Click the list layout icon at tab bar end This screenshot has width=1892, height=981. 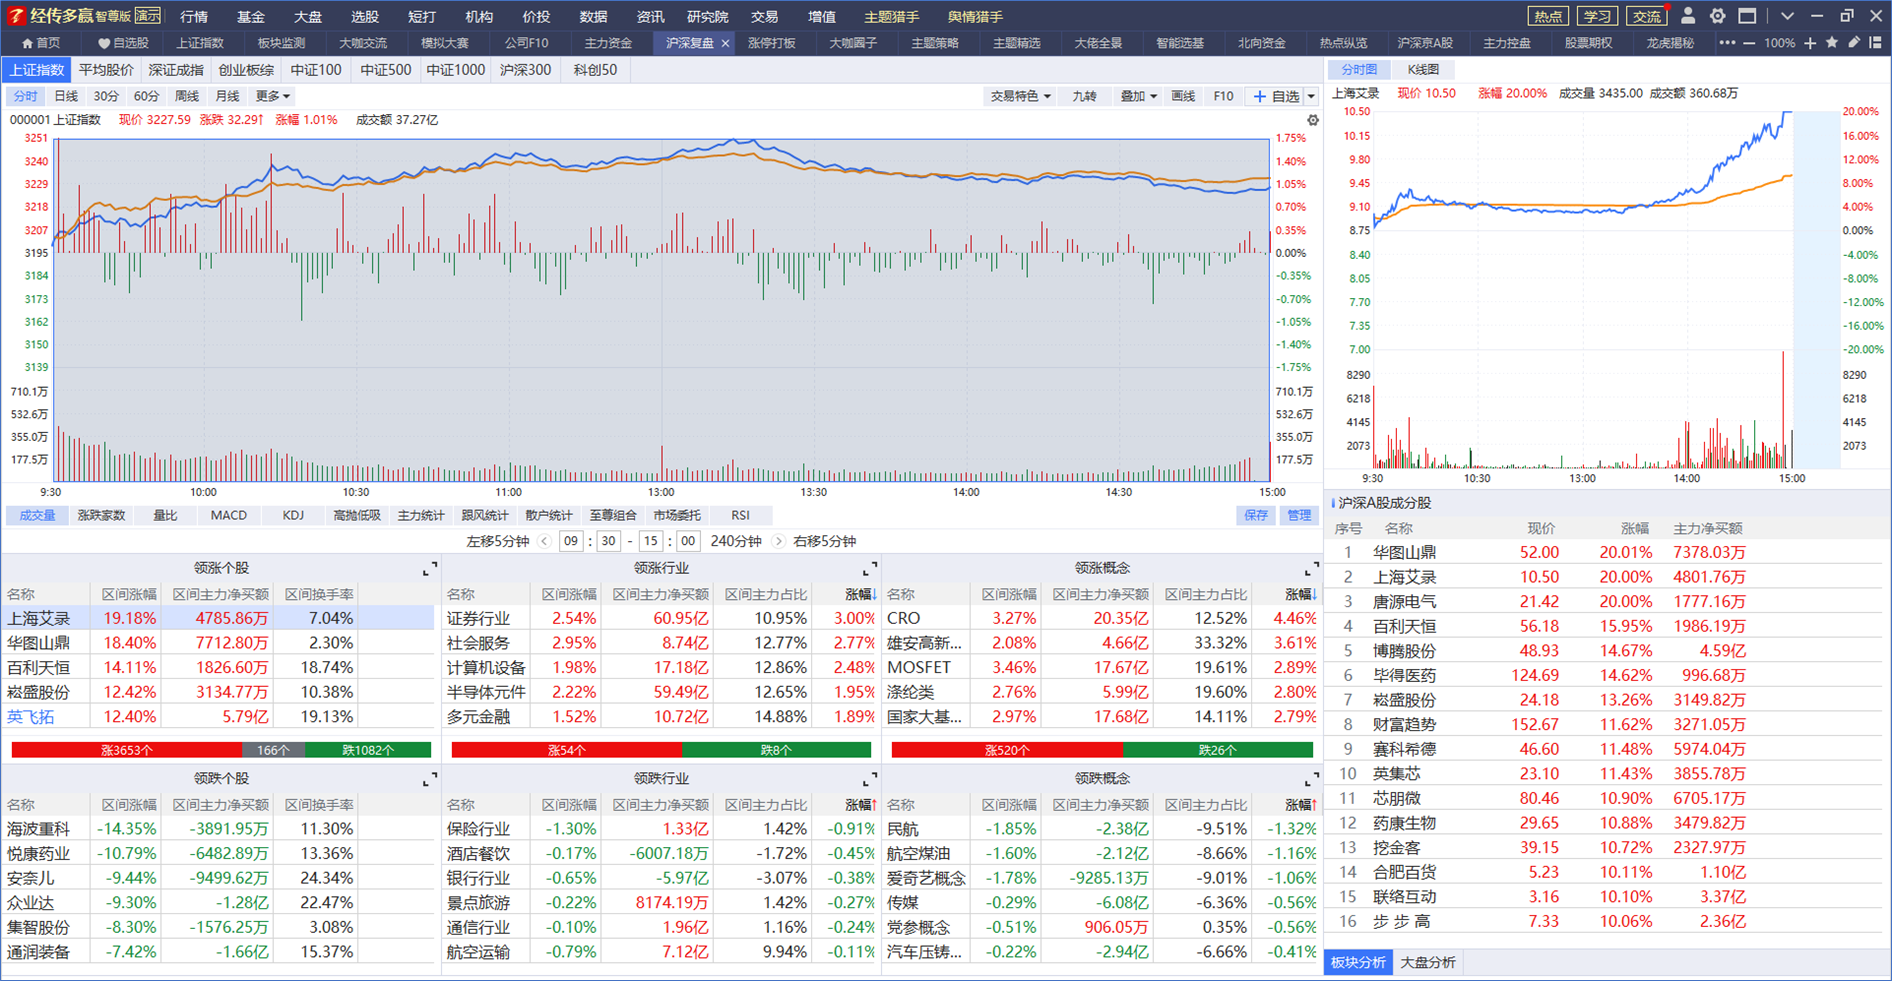[x=1876, y=43]
